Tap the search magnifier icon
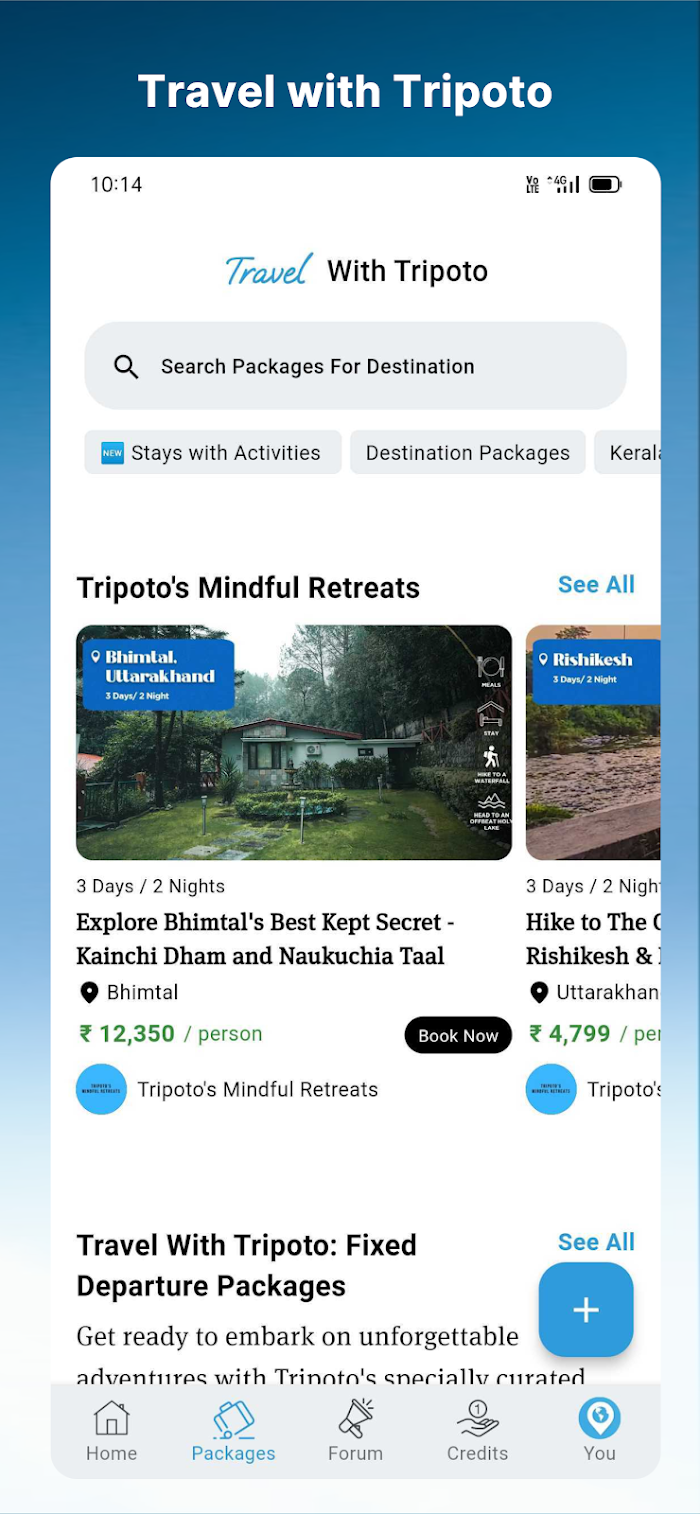This screenshot has height=1514, width=700. coord(126,367)
